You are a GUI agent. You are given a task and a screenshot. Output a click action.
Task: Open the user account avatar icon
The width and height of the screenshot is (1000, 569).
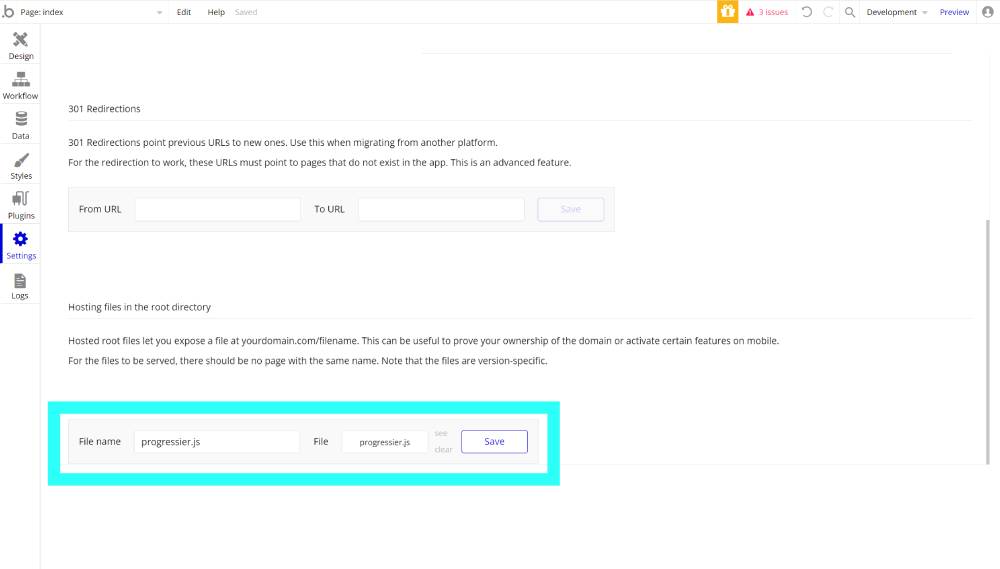click(988, 11)
